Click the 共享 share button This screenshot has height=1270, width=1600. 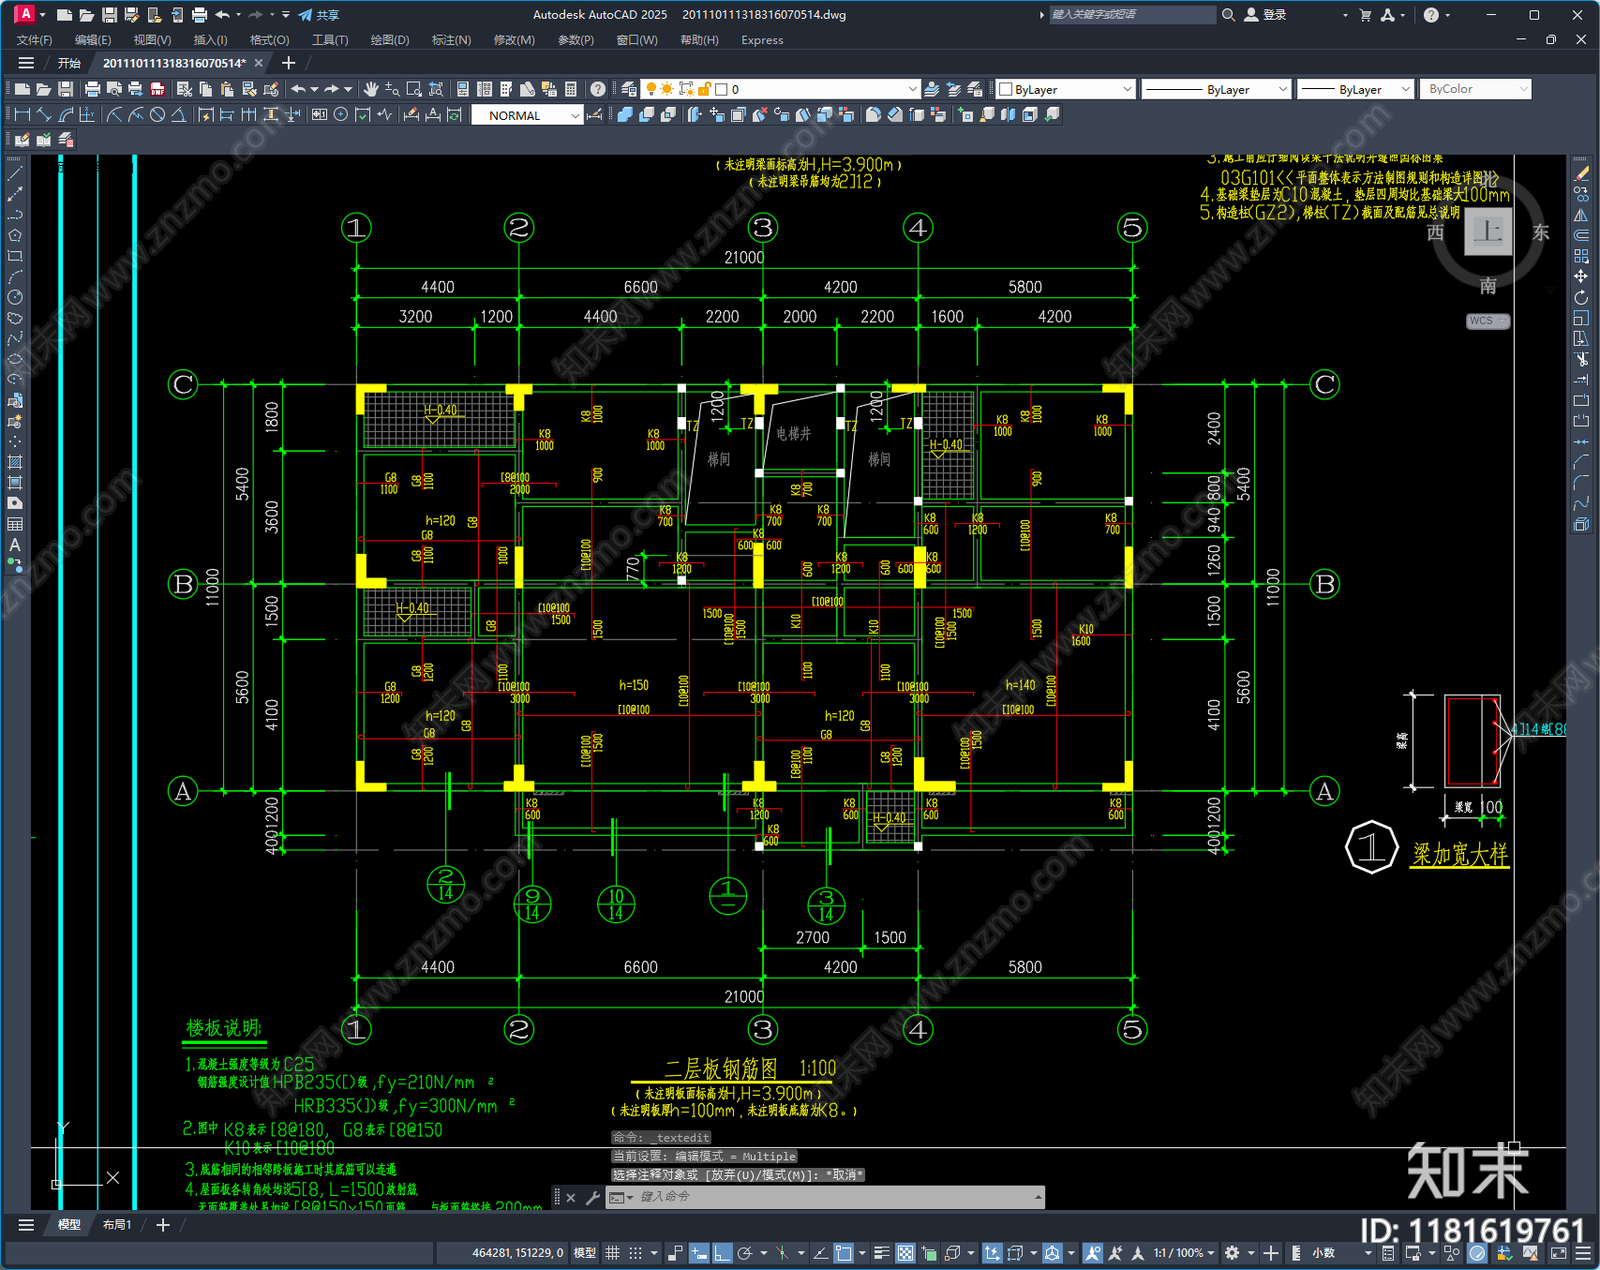point(318,15)
